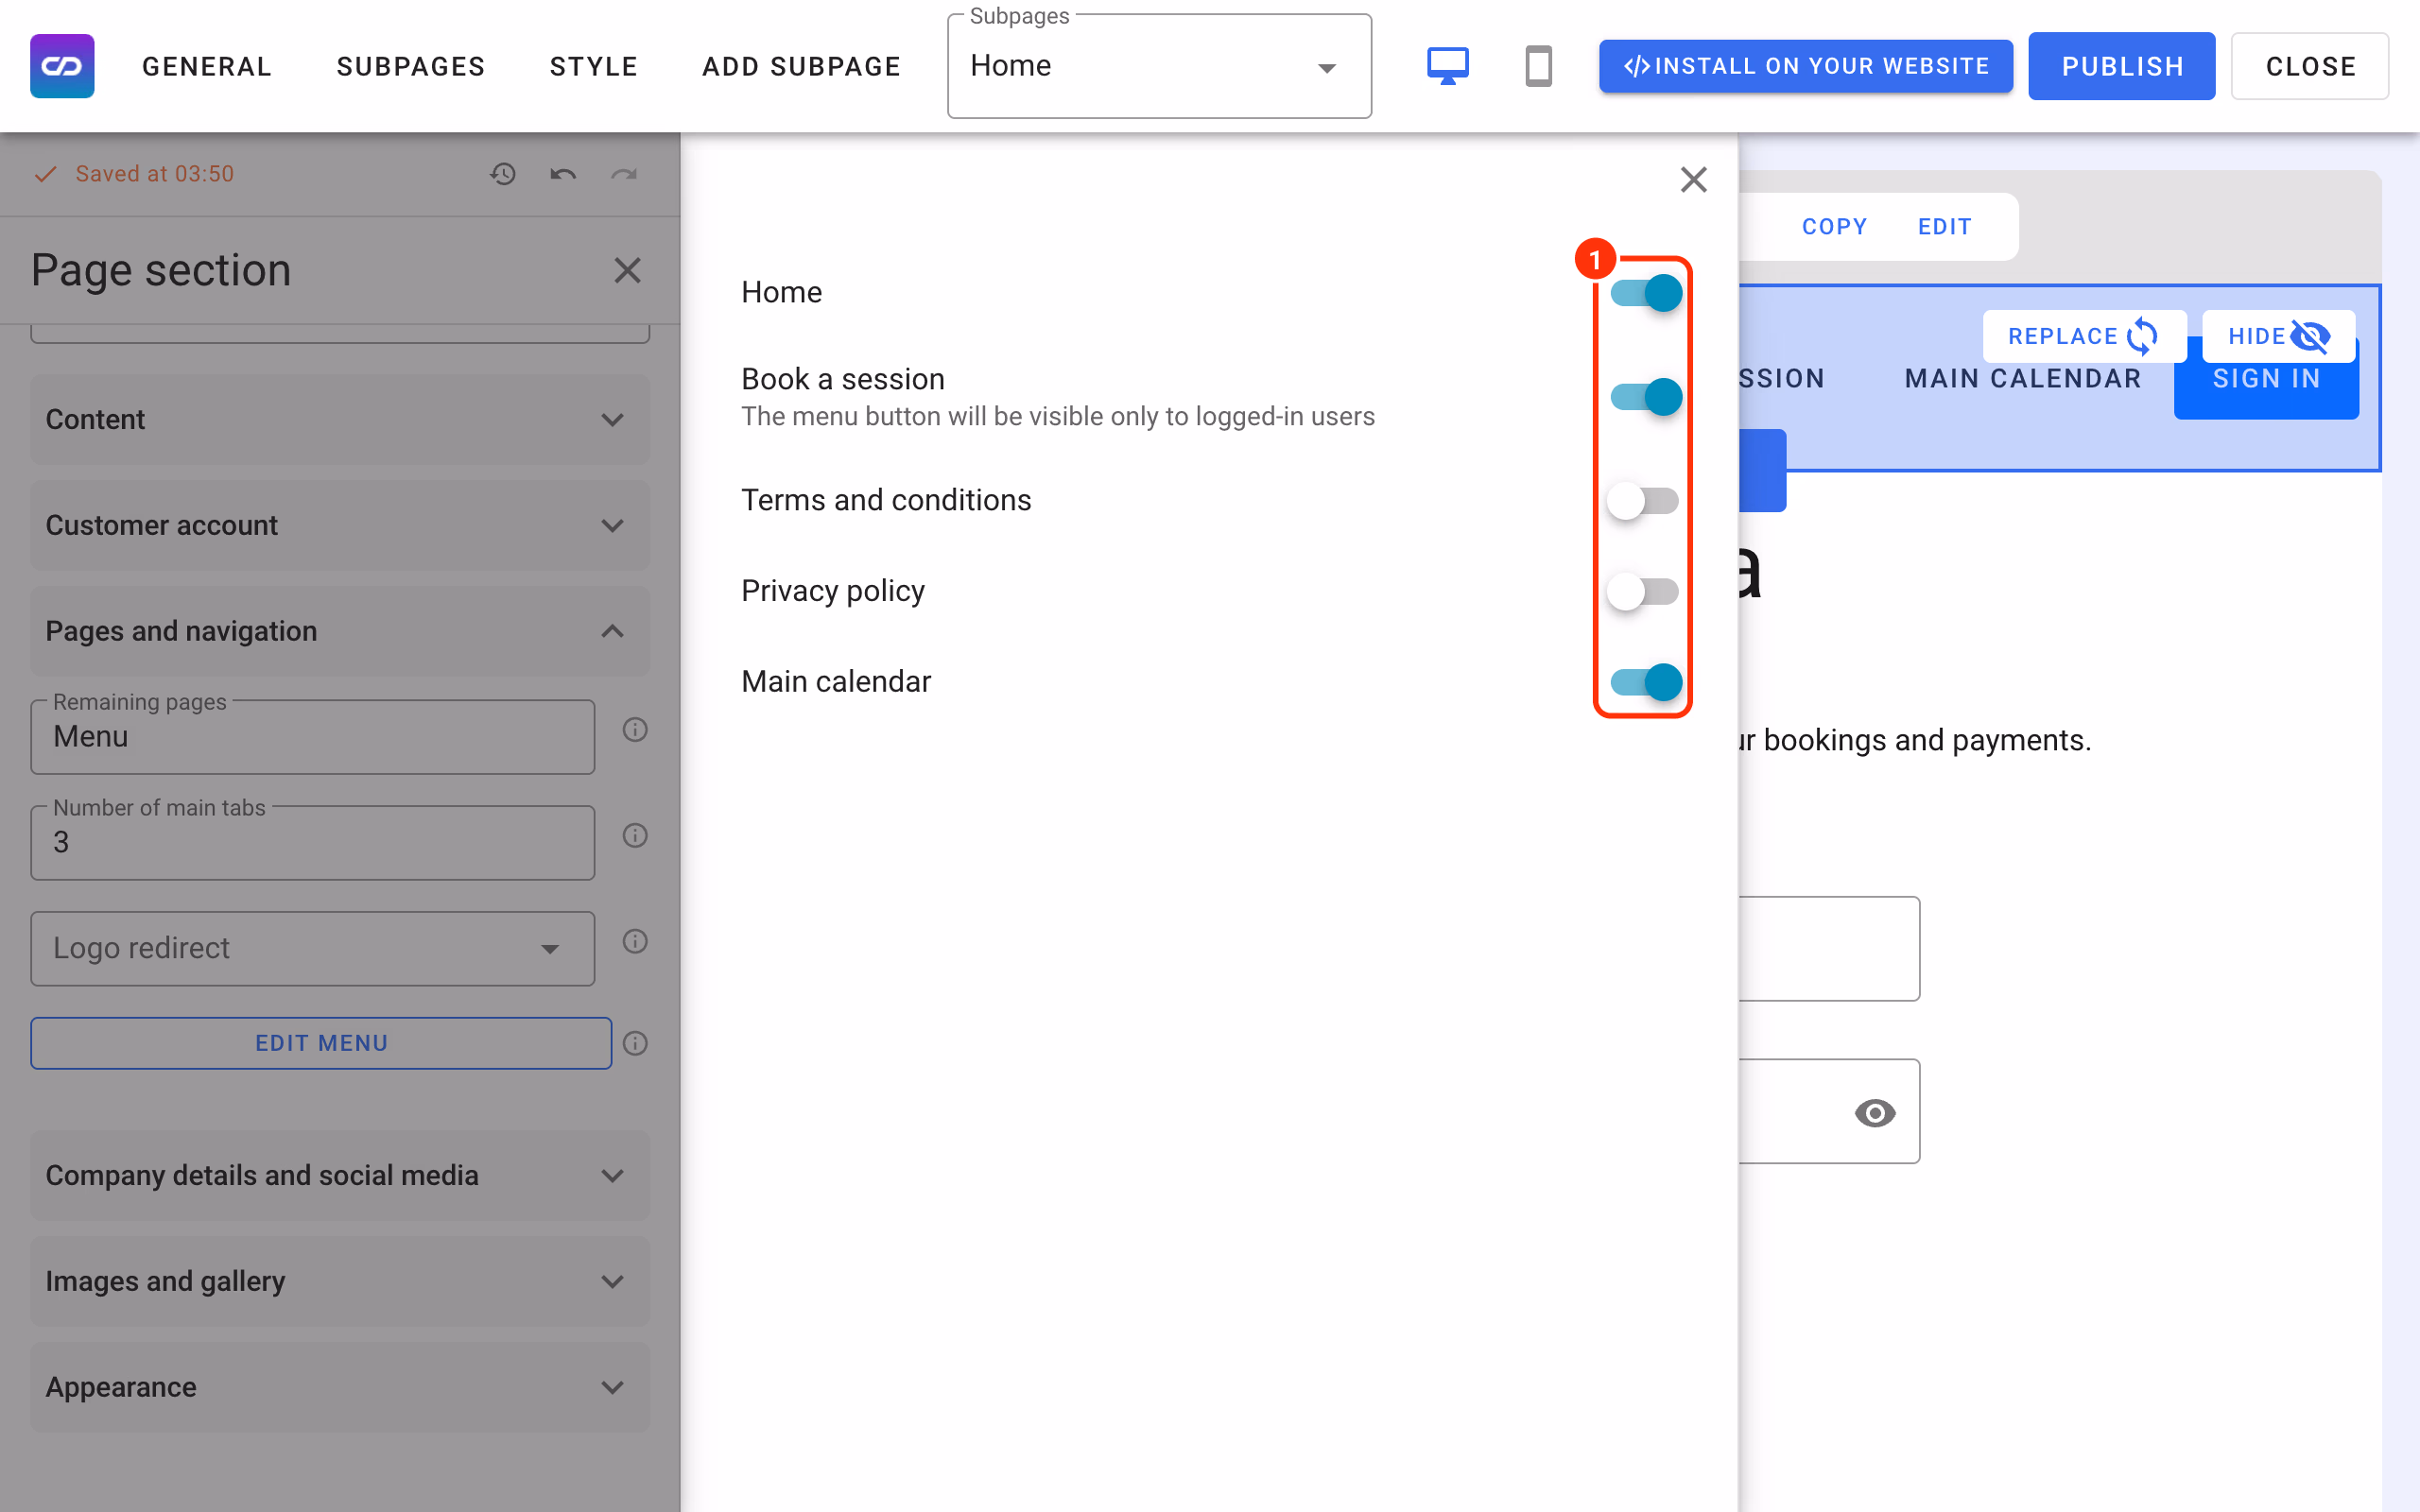Toggle the Main calendar switch

pyautogui.click(x=1645, y=682)
